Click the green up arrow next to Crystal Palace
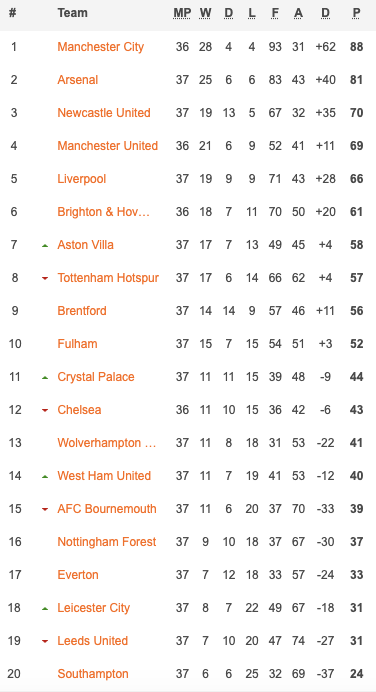 click(x=45, y=377)
